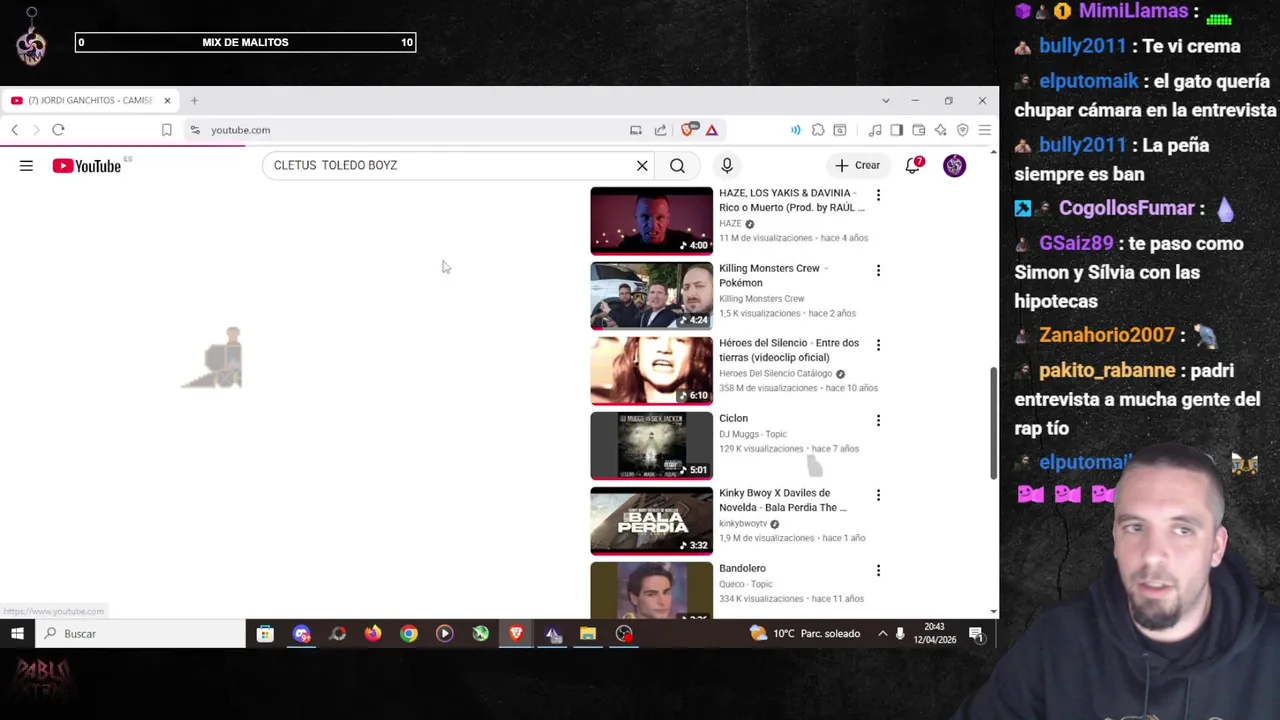Click the Buscar taskbar search box
The height and width of the screenshot is (720, 1280).
pos(140,634)
